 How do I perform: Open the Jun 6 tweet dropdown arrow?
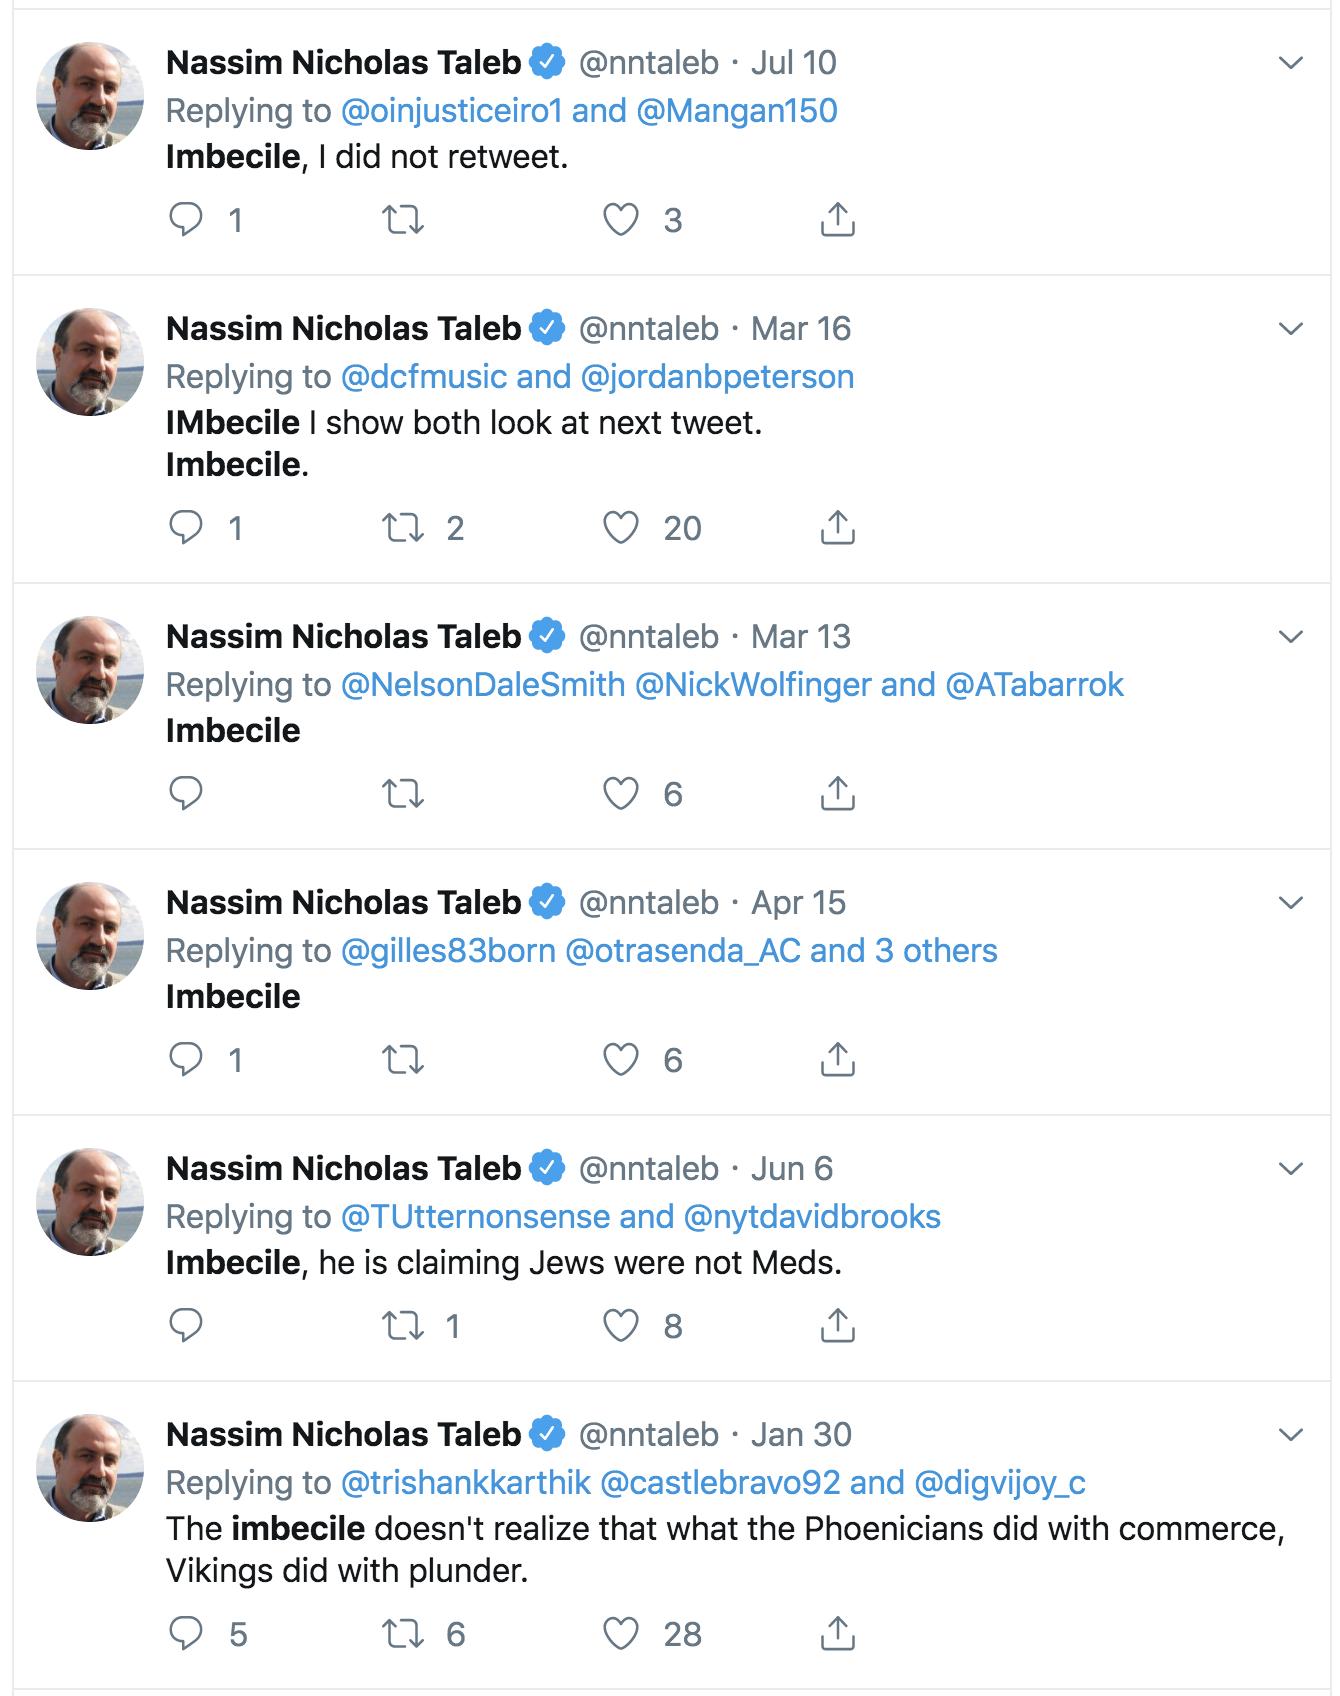pyautogui.click(x=1291, y=1169)
